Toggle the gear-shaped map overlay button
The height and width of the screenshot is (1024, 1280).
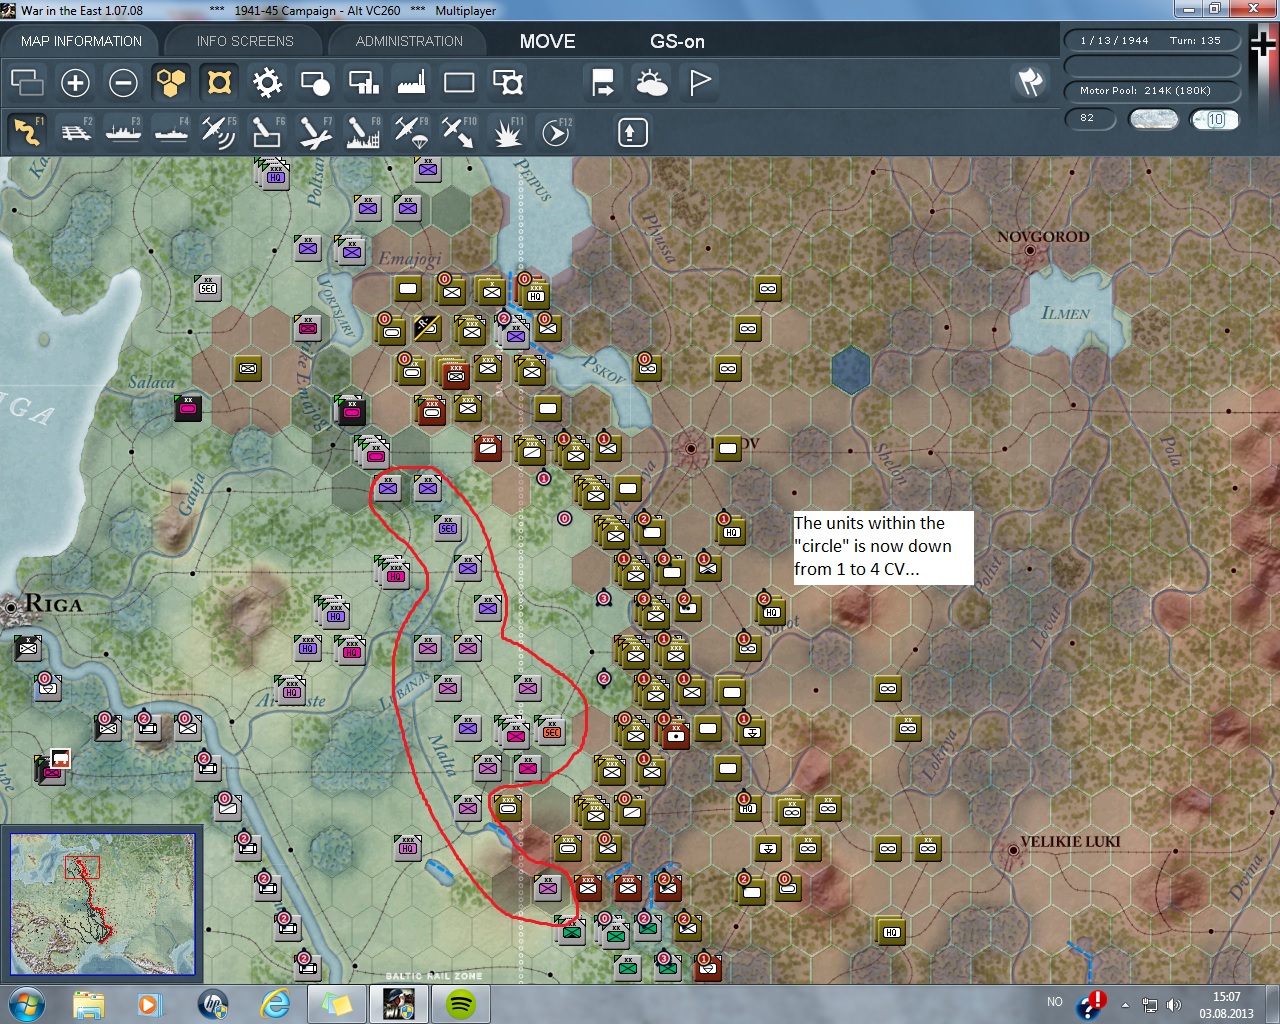(267, 82)
